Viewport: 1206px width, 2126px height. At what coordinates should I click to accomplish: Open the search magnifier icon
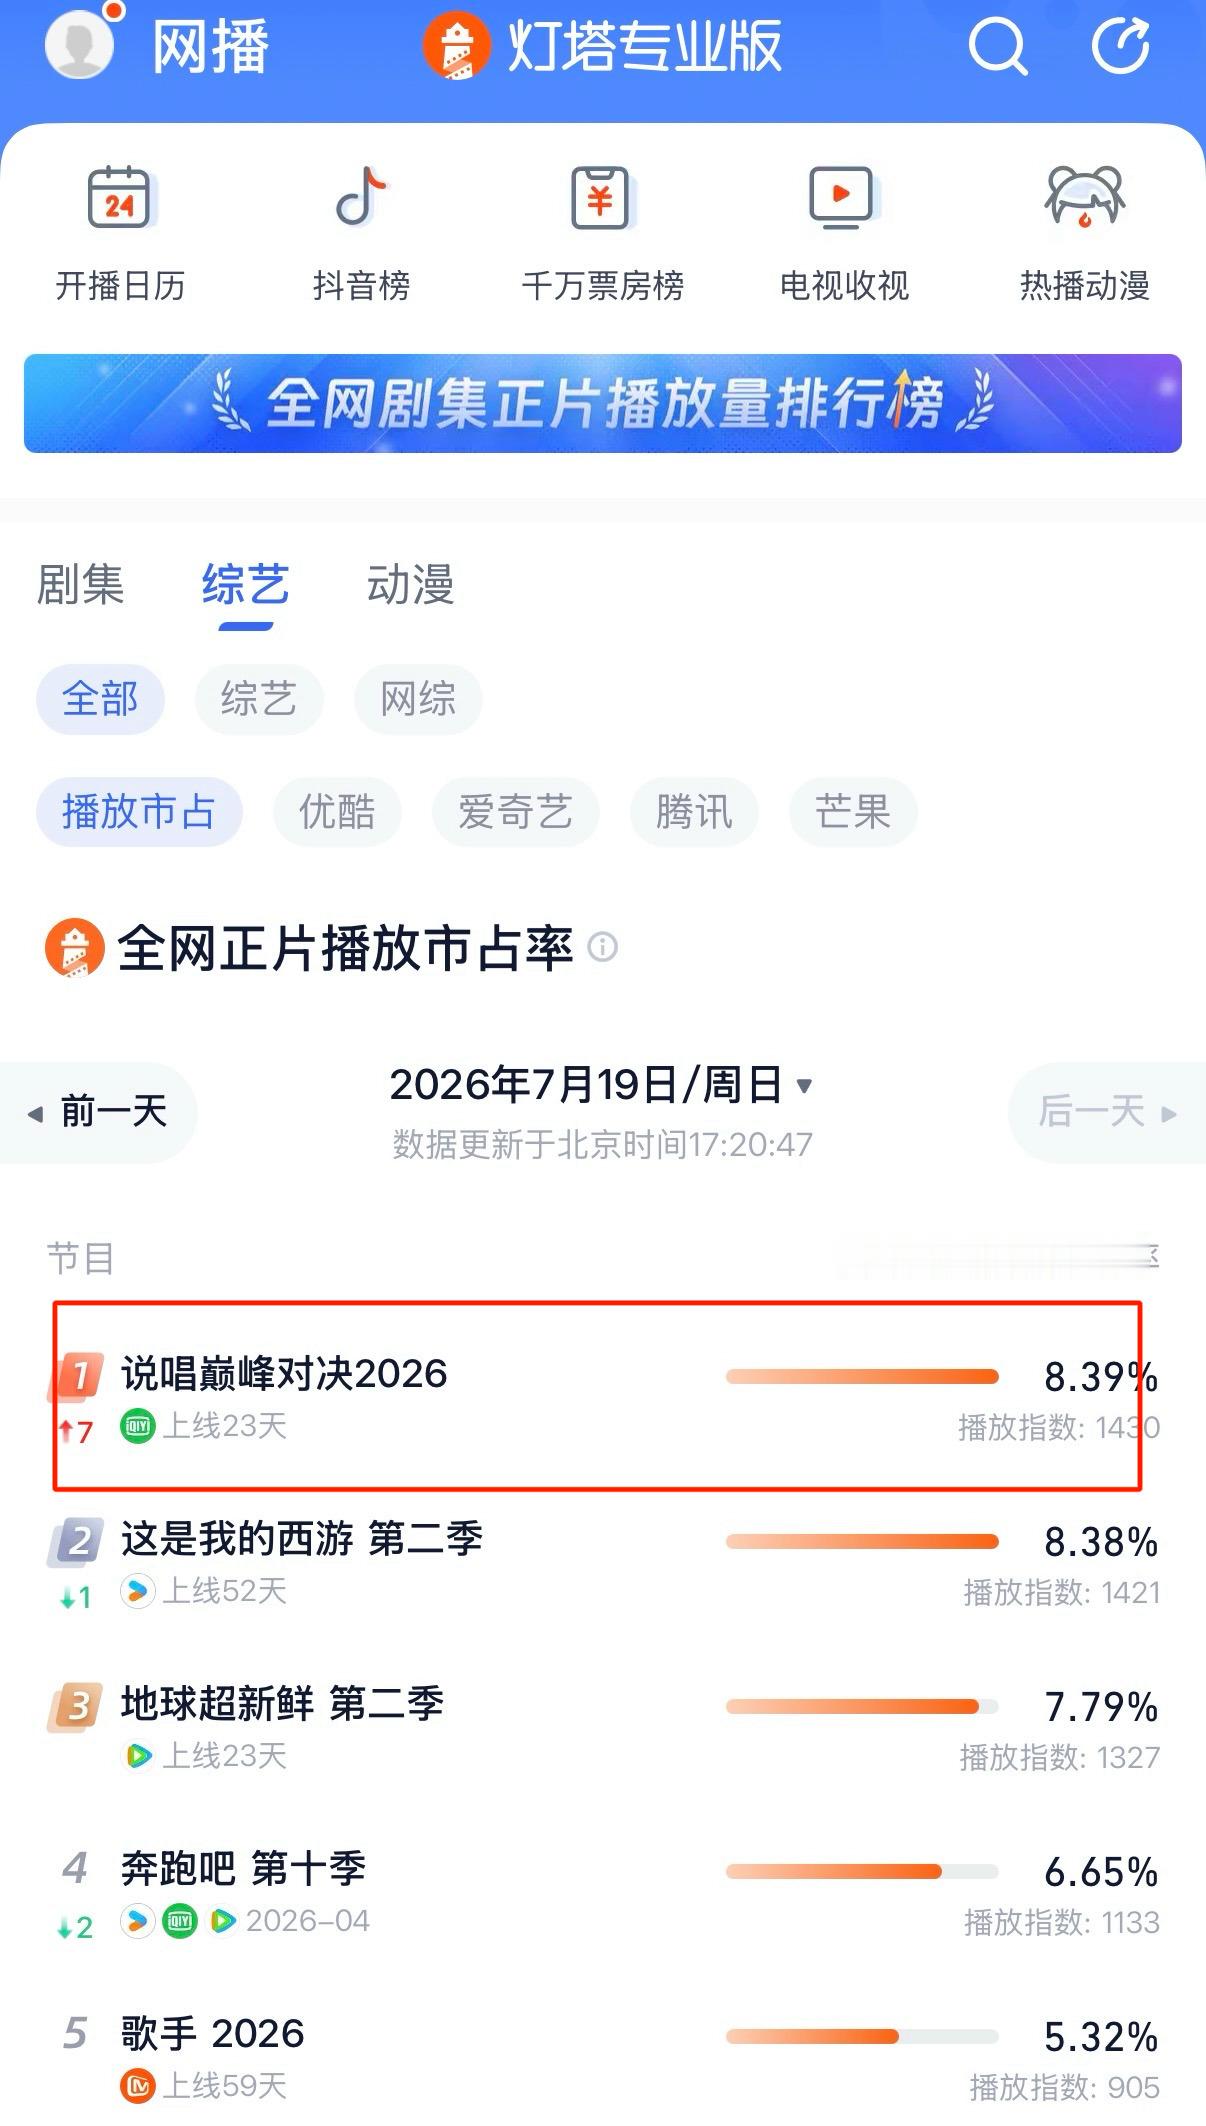coord(997,46)
